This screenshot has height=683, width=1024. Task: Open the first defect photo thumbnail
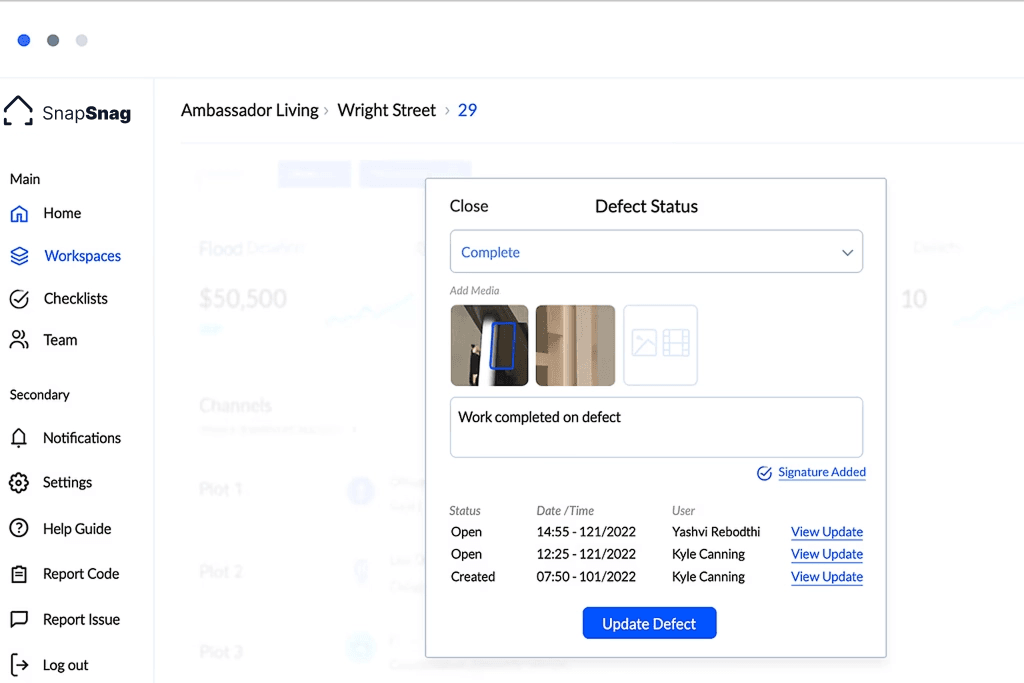(489, 345)
